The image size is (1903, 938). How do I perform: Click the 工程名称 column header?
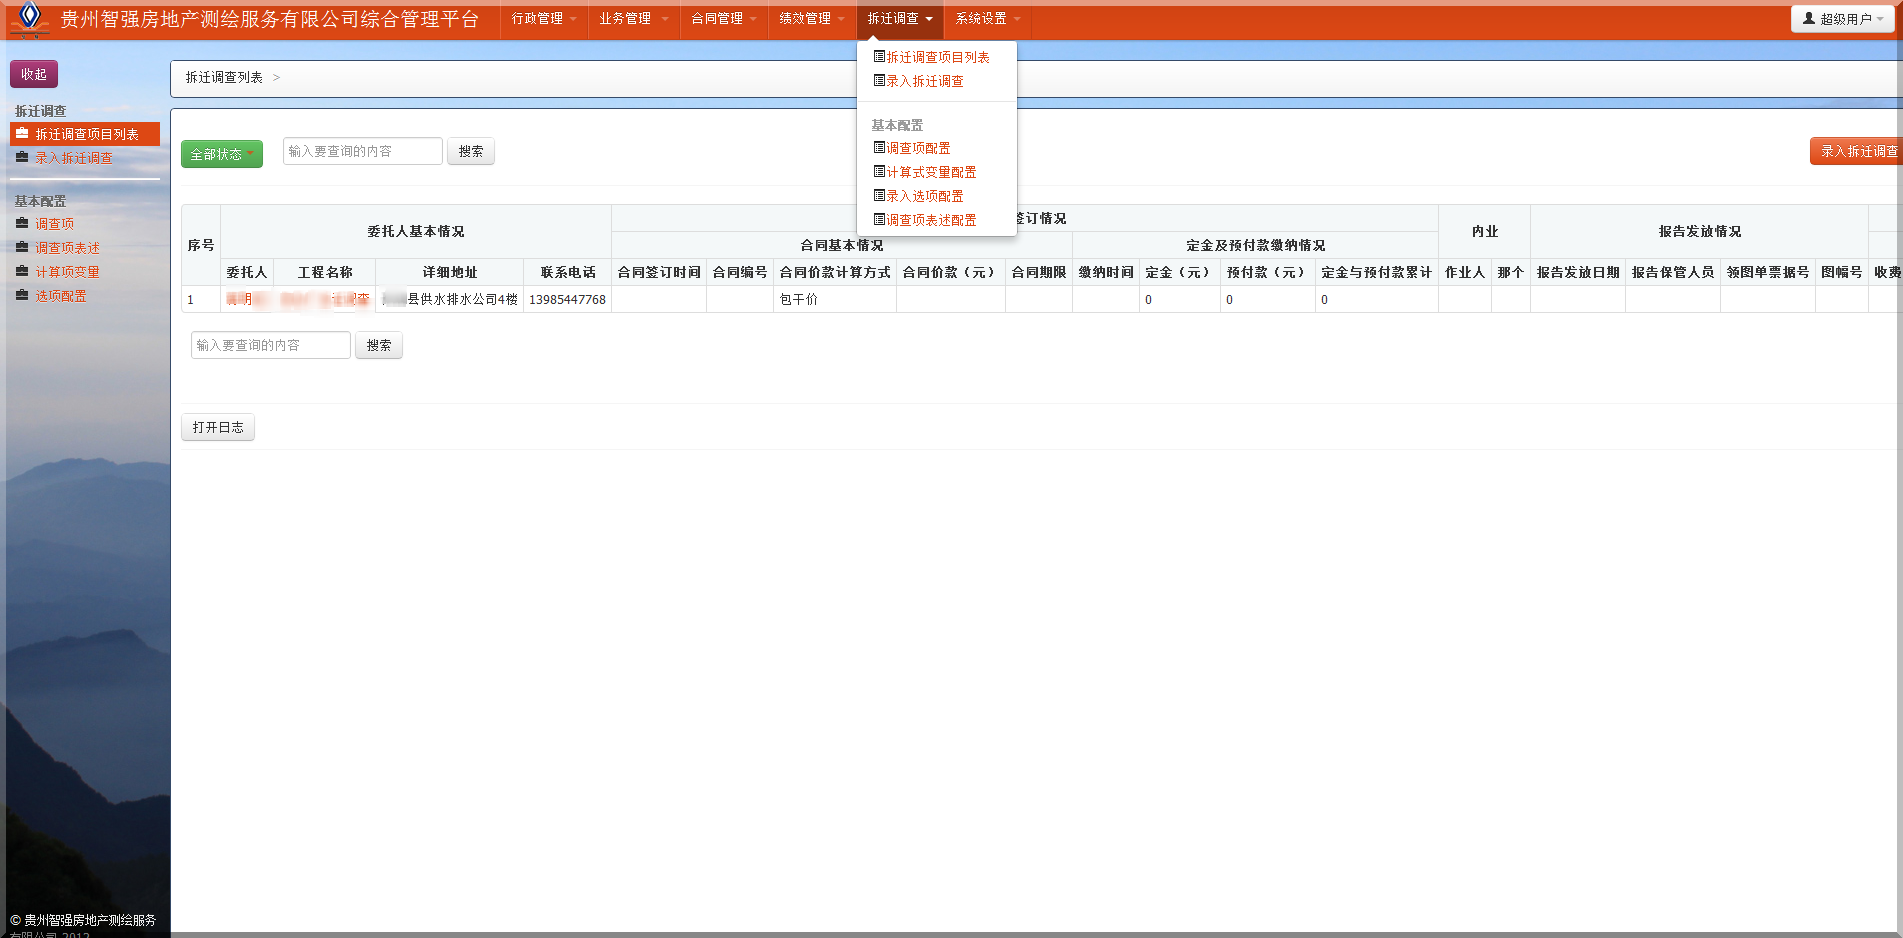point(325,272)
